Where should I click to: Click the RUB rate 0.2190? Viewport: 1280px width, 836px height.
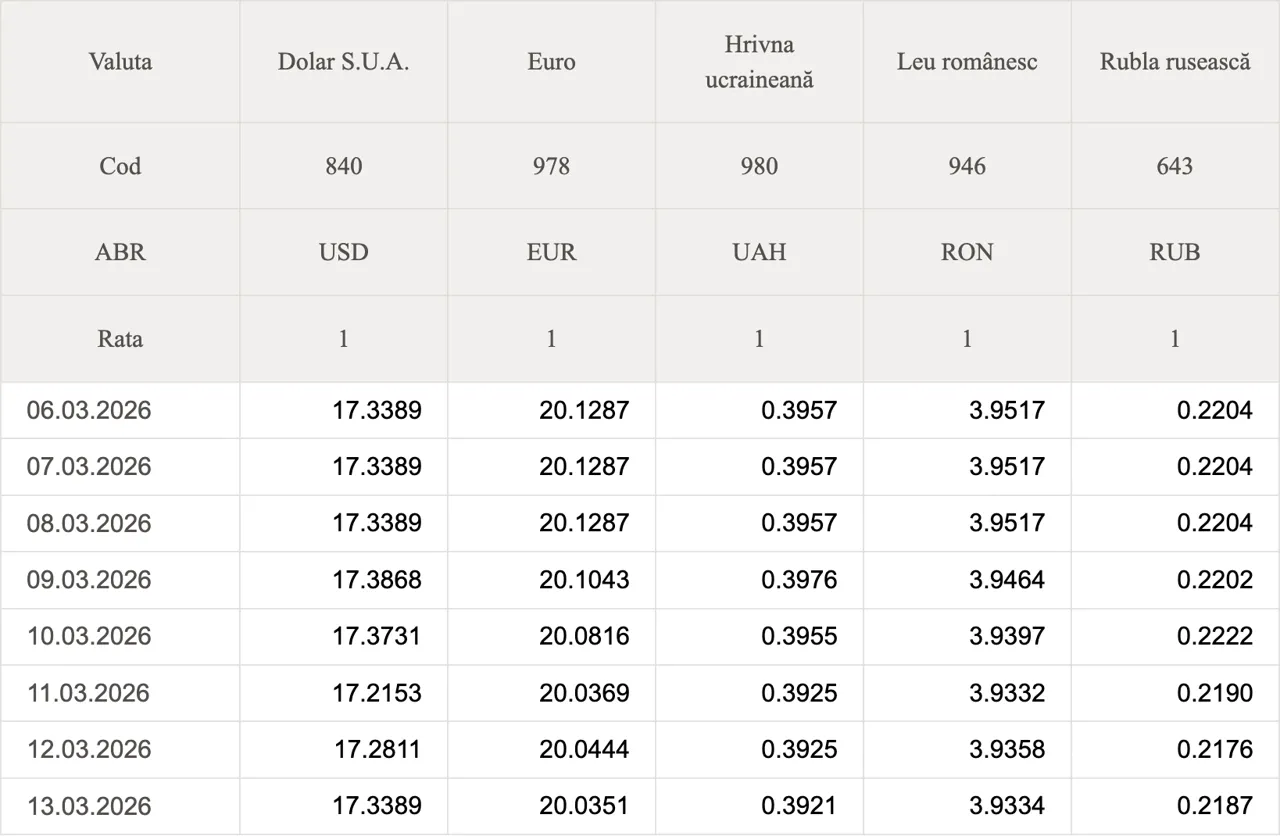point(1215,693)
